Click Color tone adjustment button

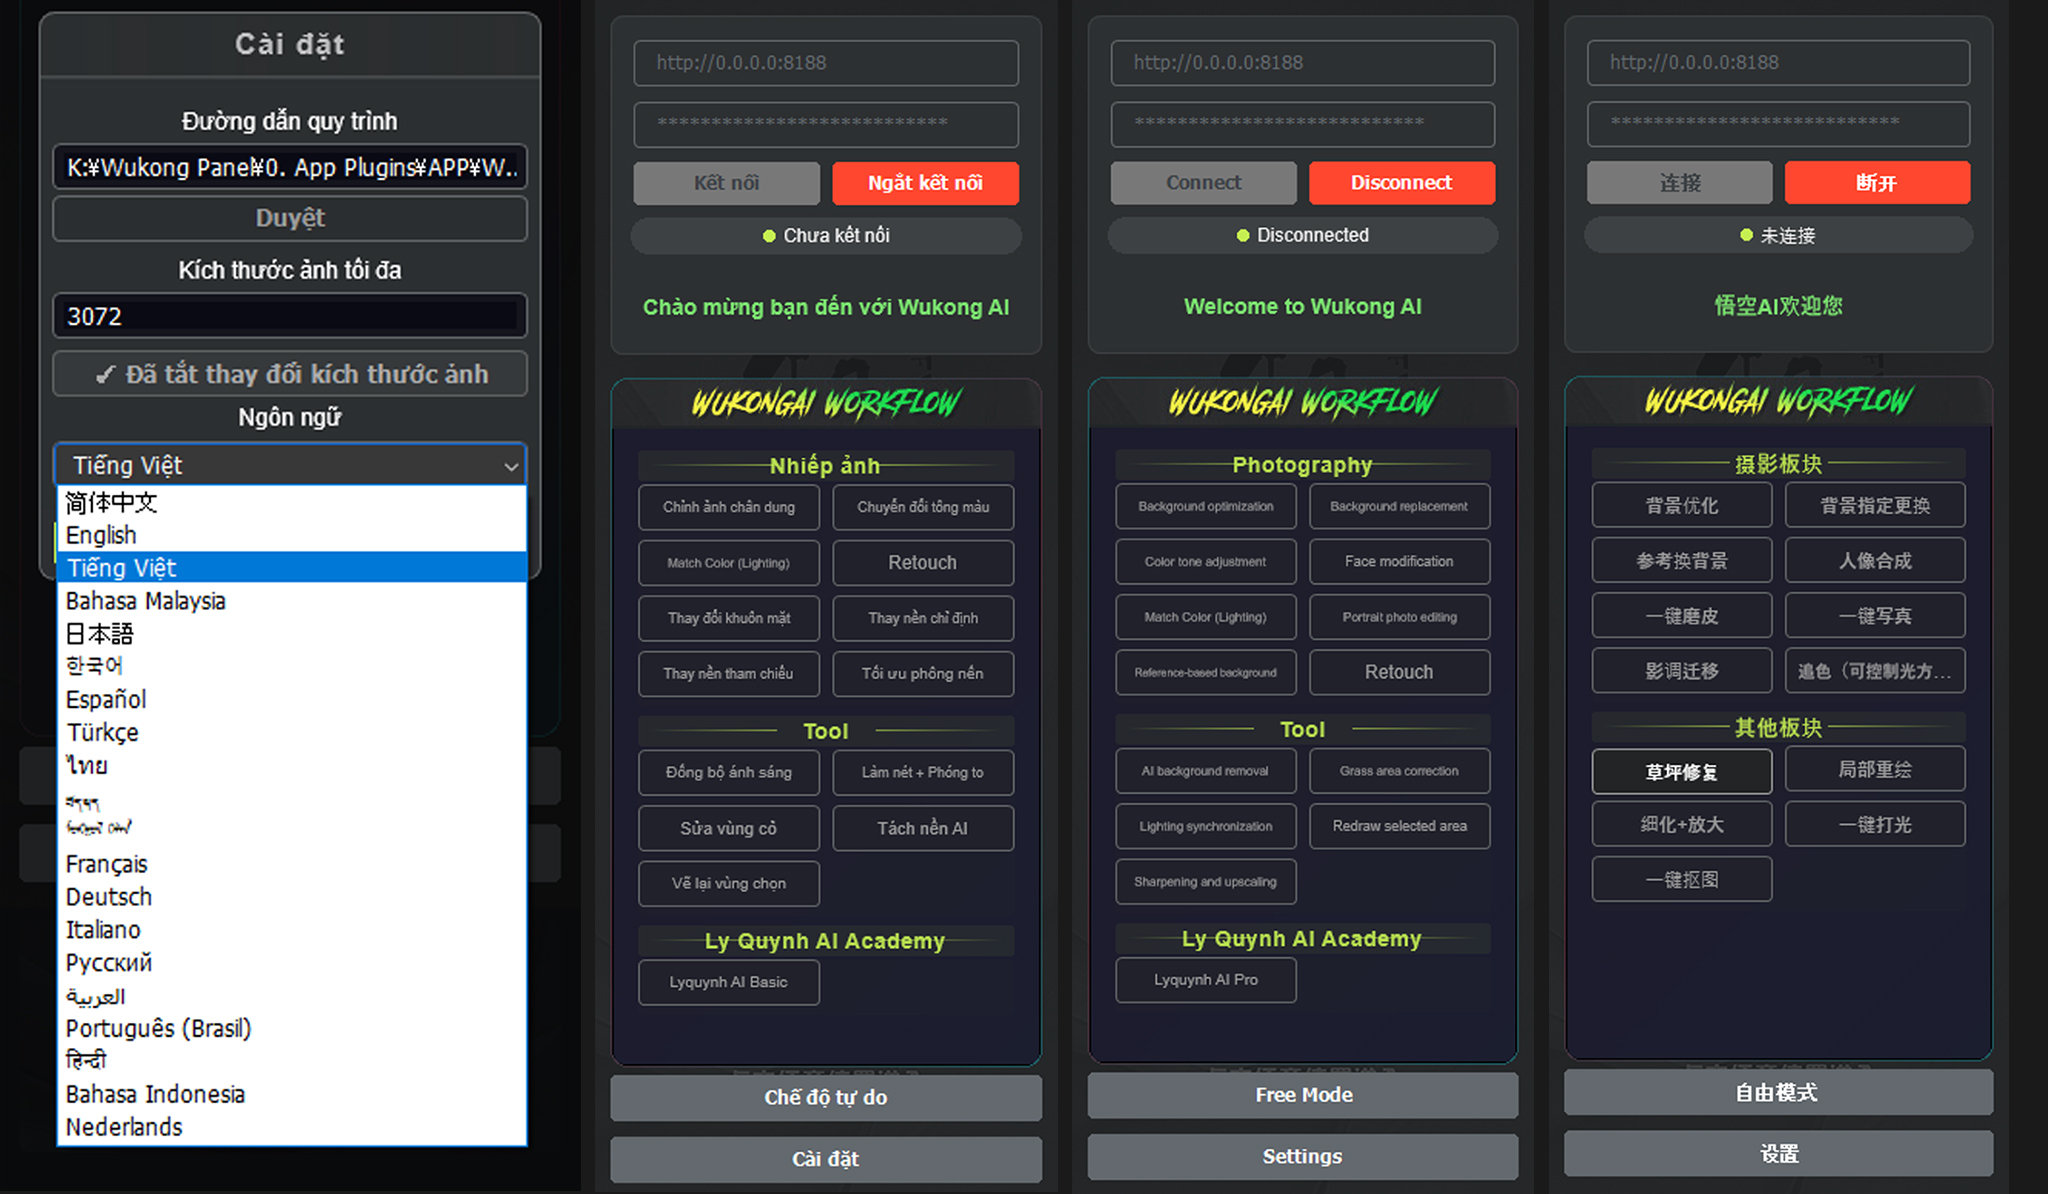click(1206, 561)
